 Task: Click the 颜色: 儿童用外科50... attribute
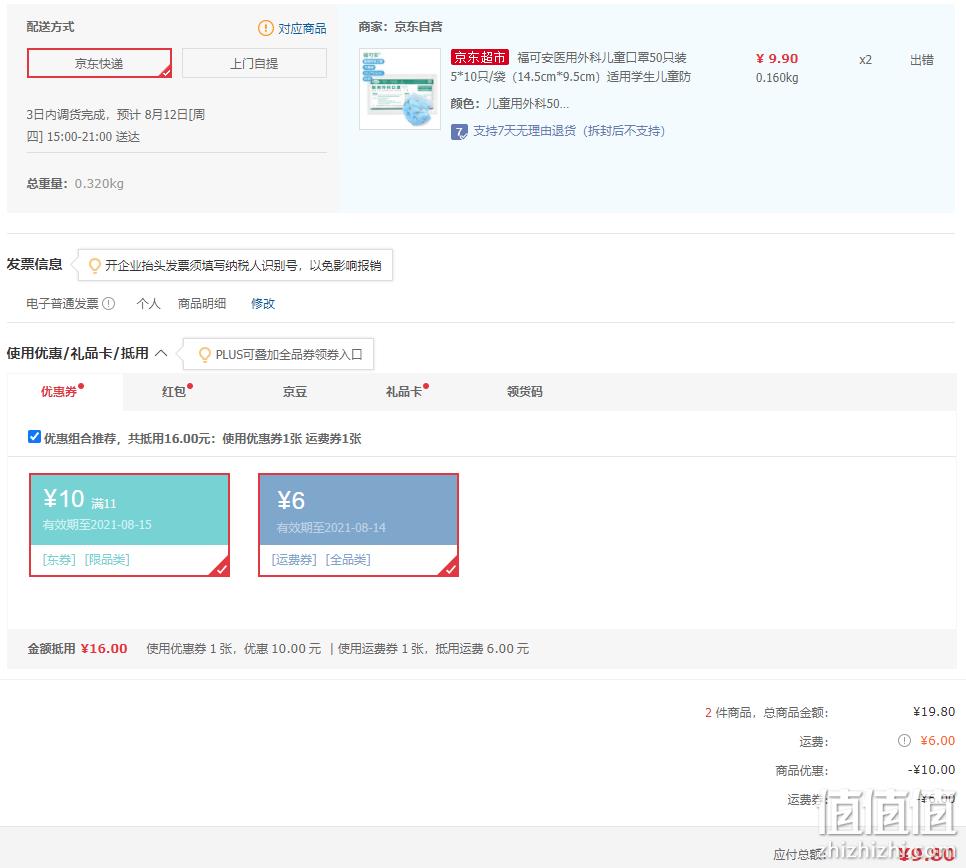pos(509,103)
